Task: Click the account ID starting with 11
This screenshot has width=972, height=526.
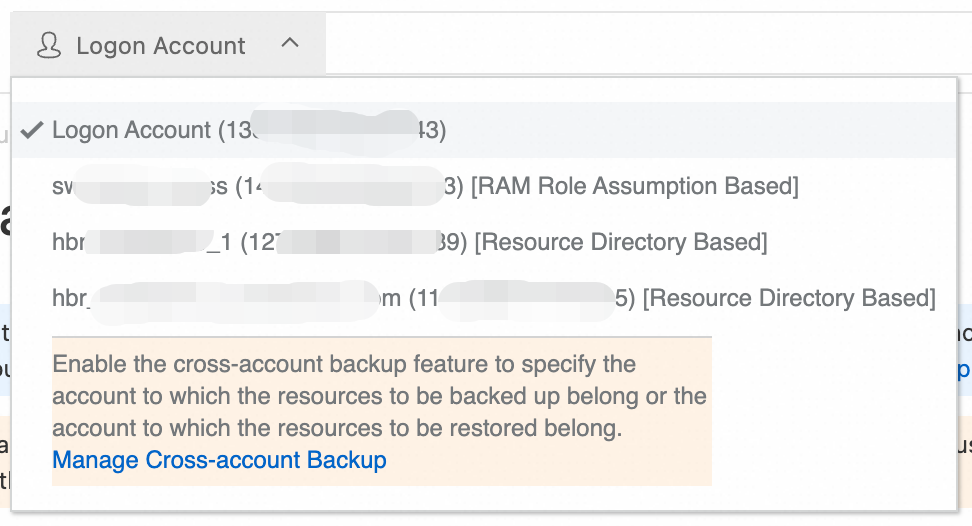Action: pyautogui.click(x=522, y=298)
